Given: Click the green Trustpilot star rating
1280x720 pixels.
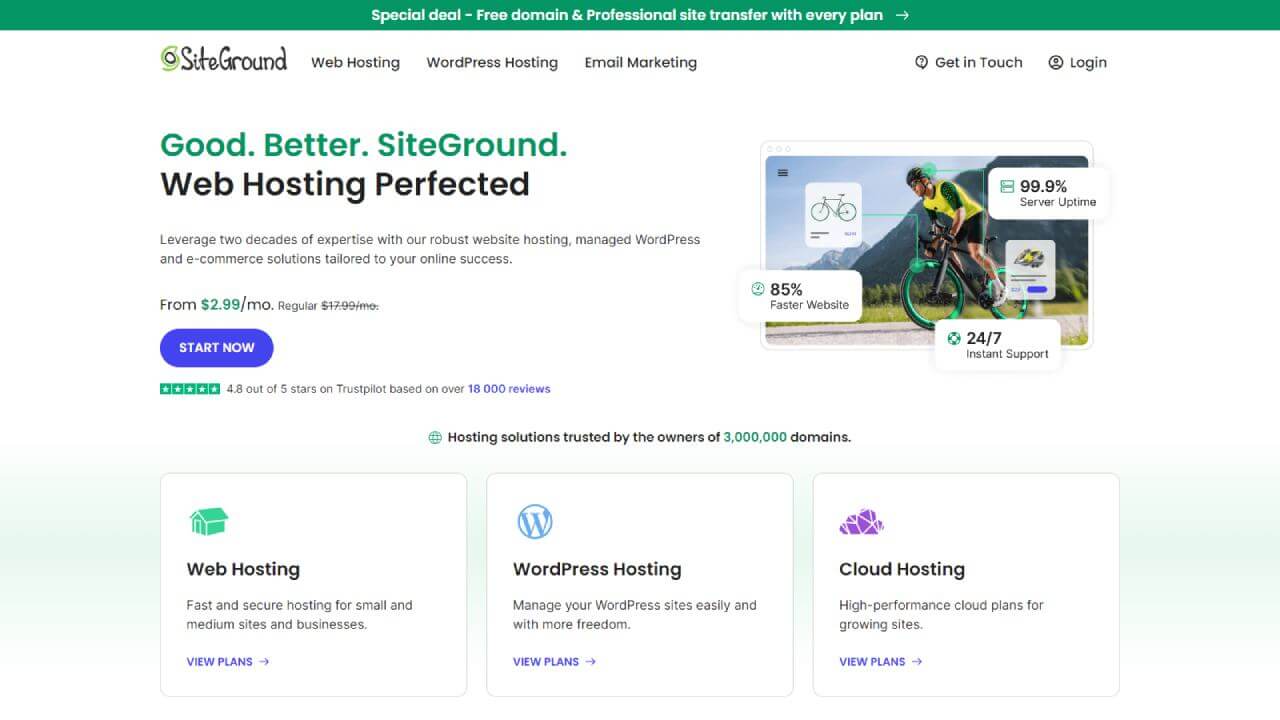Looking at the screenshot, I should [x=190, y=389].
